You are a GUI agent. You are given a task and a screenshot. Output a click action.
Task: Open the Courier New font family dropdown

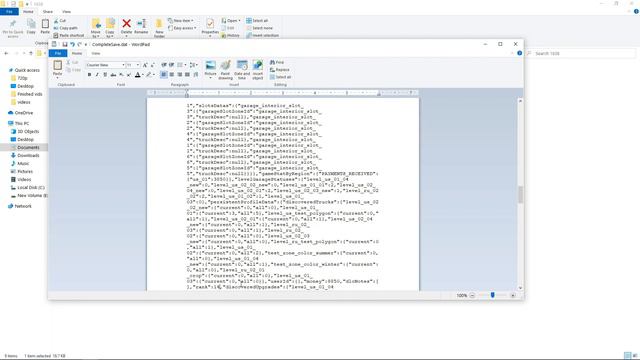click(123, 65)
